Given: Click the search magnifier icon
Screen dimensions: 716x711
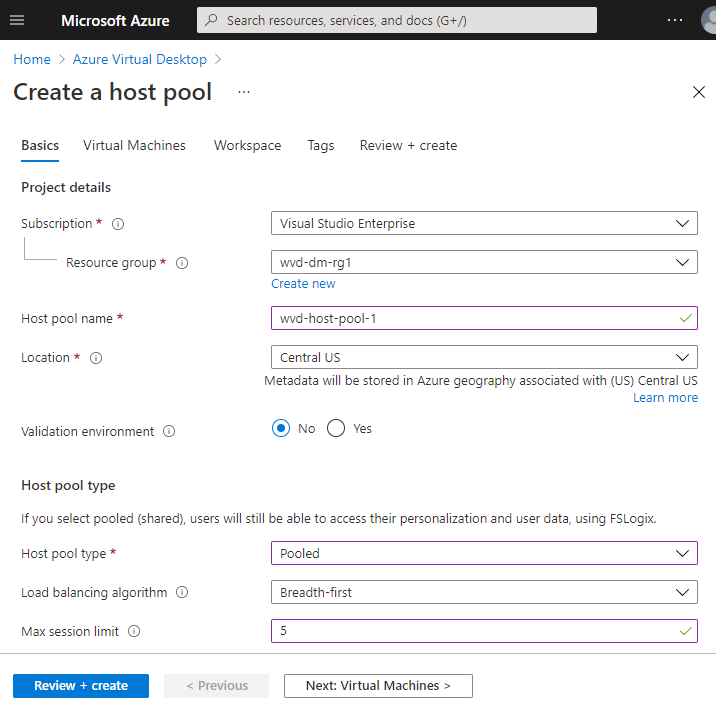Looking at the screenshot, I should tap(211, 20).
